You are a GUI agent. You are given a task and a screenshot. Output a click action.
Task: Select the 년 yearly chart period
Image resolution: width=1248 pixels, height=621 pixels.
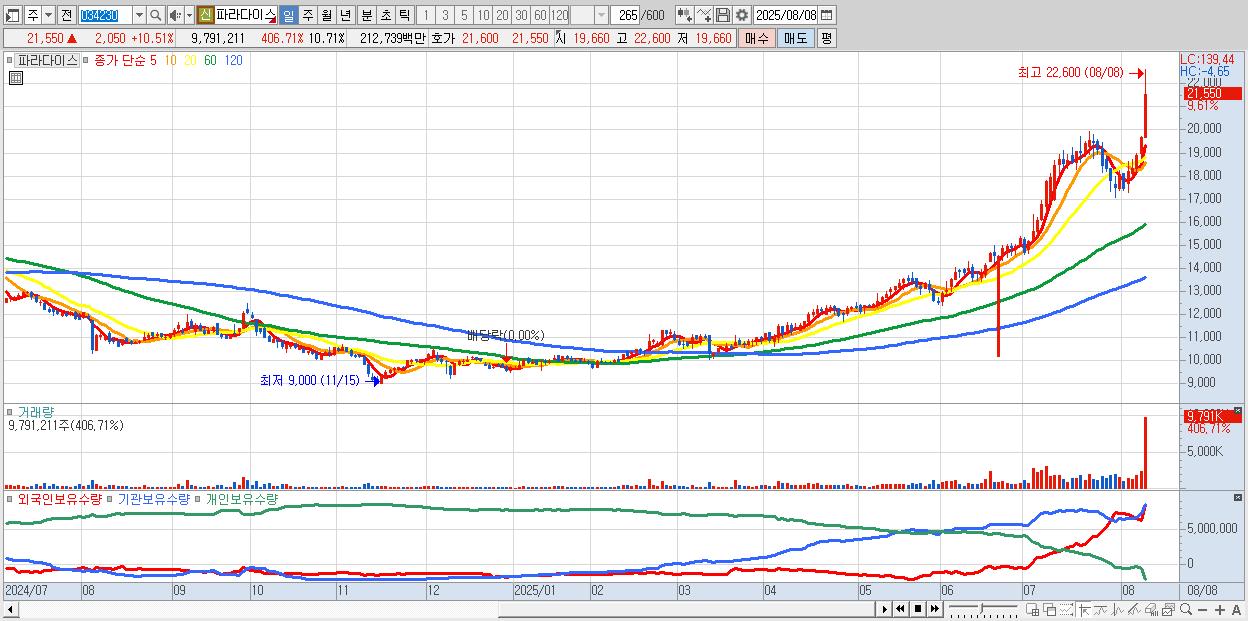pos(345,15)
